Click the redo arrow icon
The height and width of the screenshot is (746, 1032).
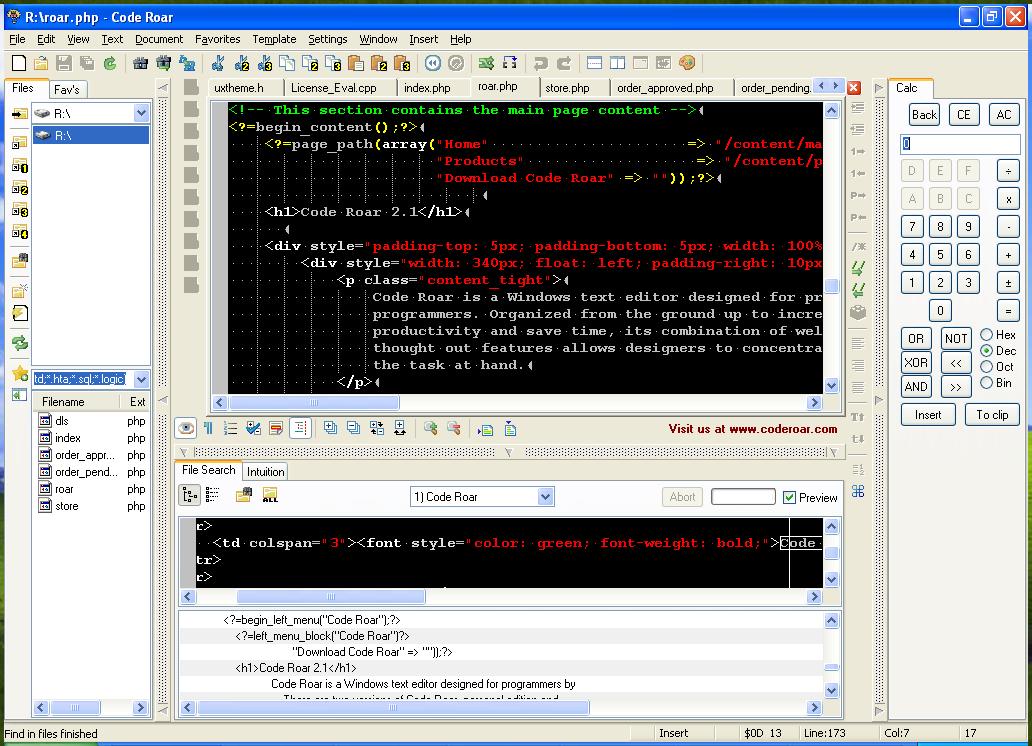pyautogui.click(x=564, y=63)
